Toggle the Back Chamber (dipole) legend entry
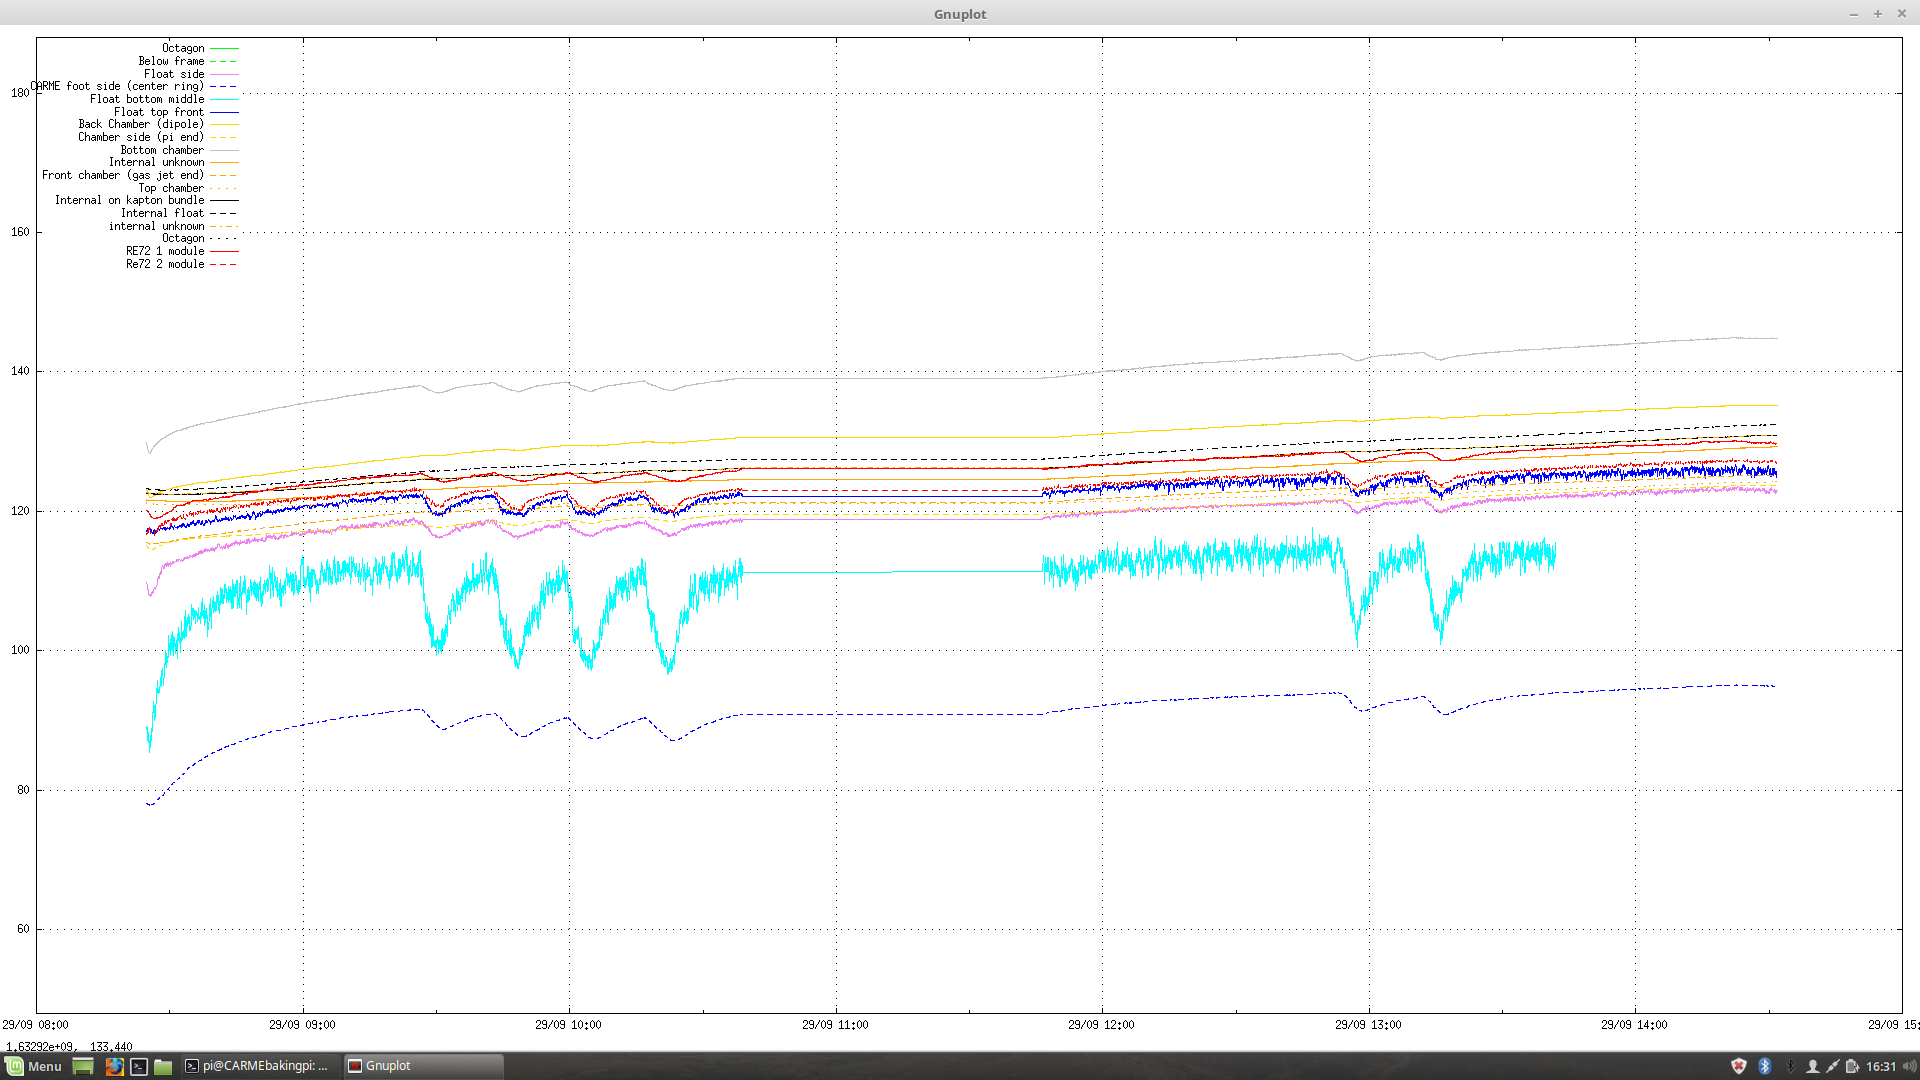 click(141, 124)
